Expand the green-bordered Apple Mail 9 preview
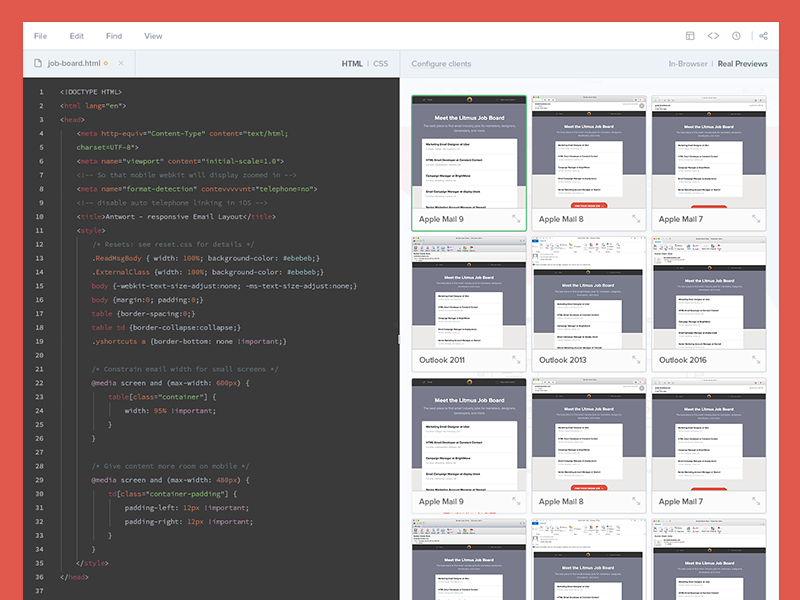Viewport: 800px width, 600px height. click(x=516, y=219)
